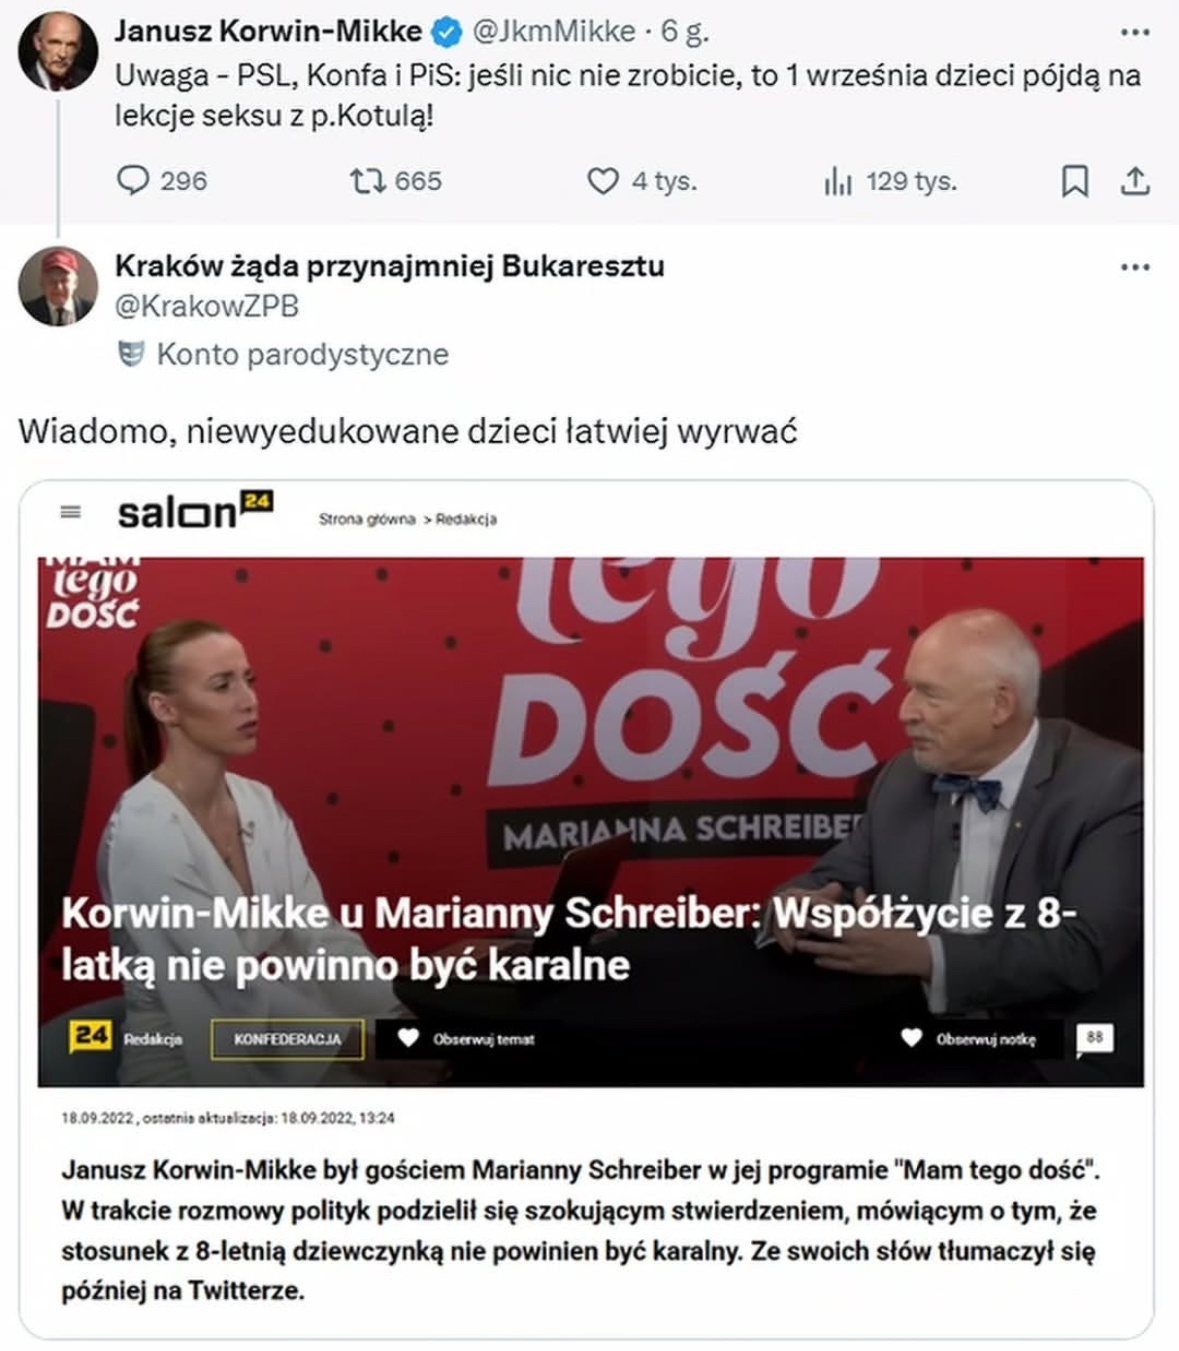Click the share upload icon
The height and width of the screenshot is (1351, 1179).
click(1135, 181)
